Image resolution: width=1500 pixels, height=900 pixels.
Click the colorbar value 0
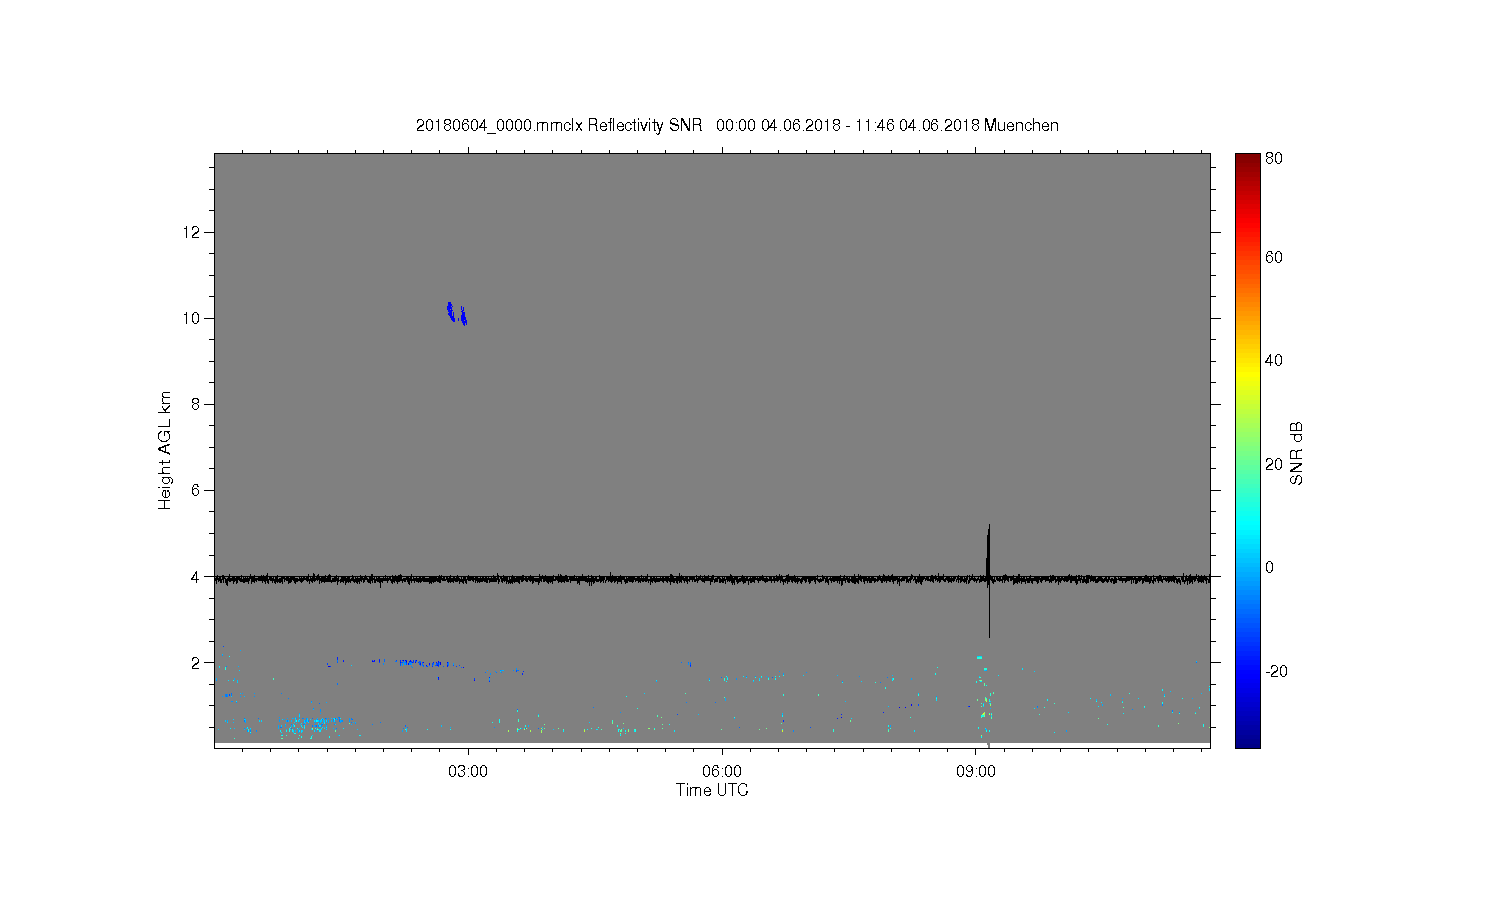1270,567
